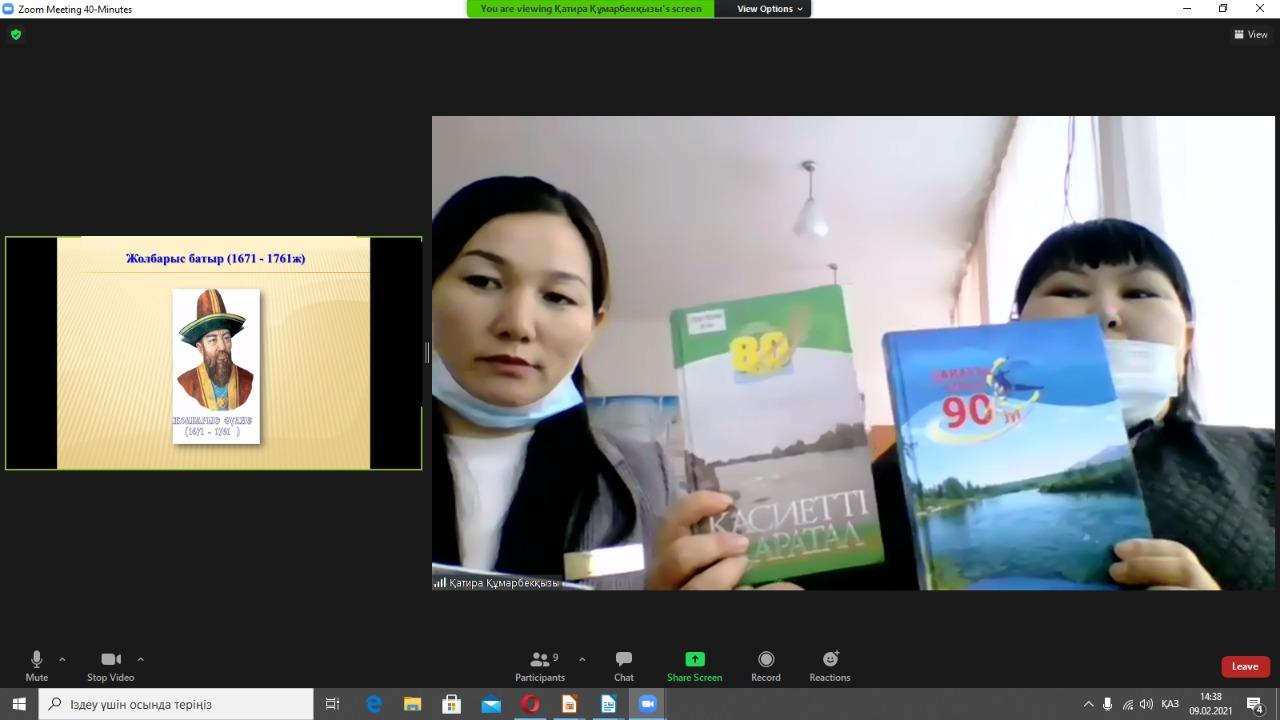Open Zoom from the Windows taskbar
The height and width of the screenshot is (720, 1280).
tap(647, 704)
